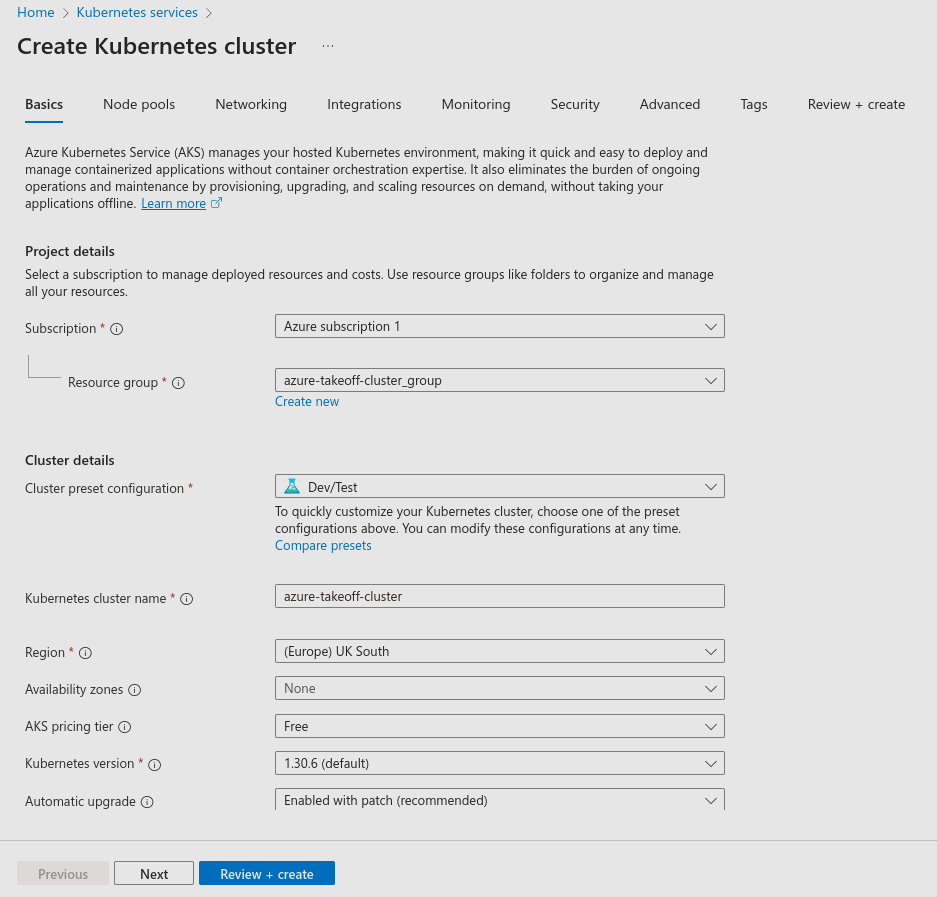This screenshot has height=897, width=937.
Task: Click Create new under resource group
Action: point(306,401)
